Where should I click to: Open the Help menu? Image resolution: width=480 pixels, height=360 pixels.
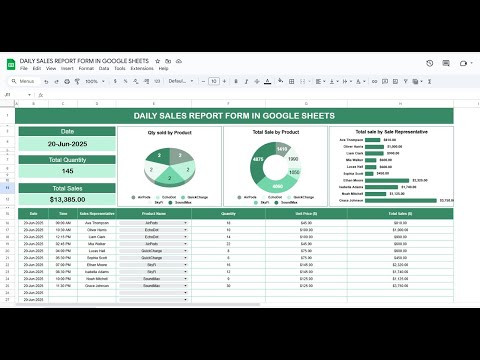(163, 68)
